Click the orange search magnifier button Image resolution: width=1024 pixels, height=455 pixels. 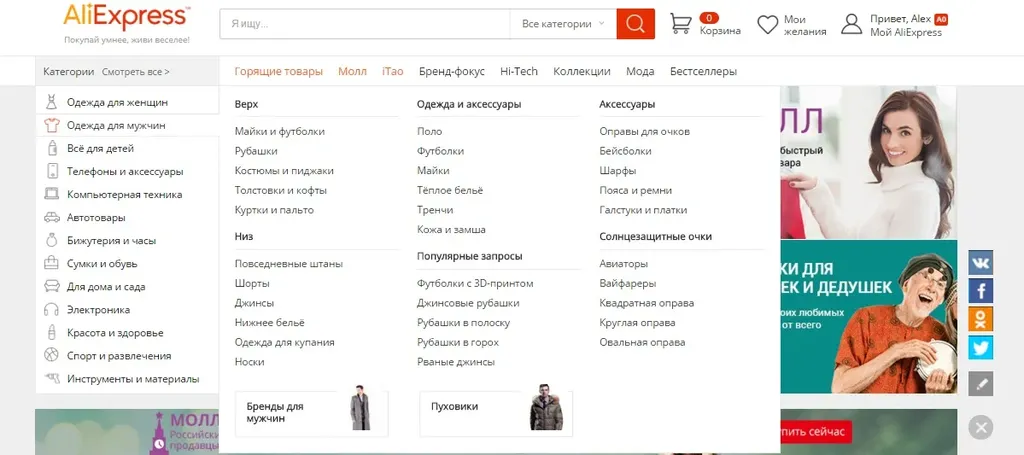[x=635, y=24]
